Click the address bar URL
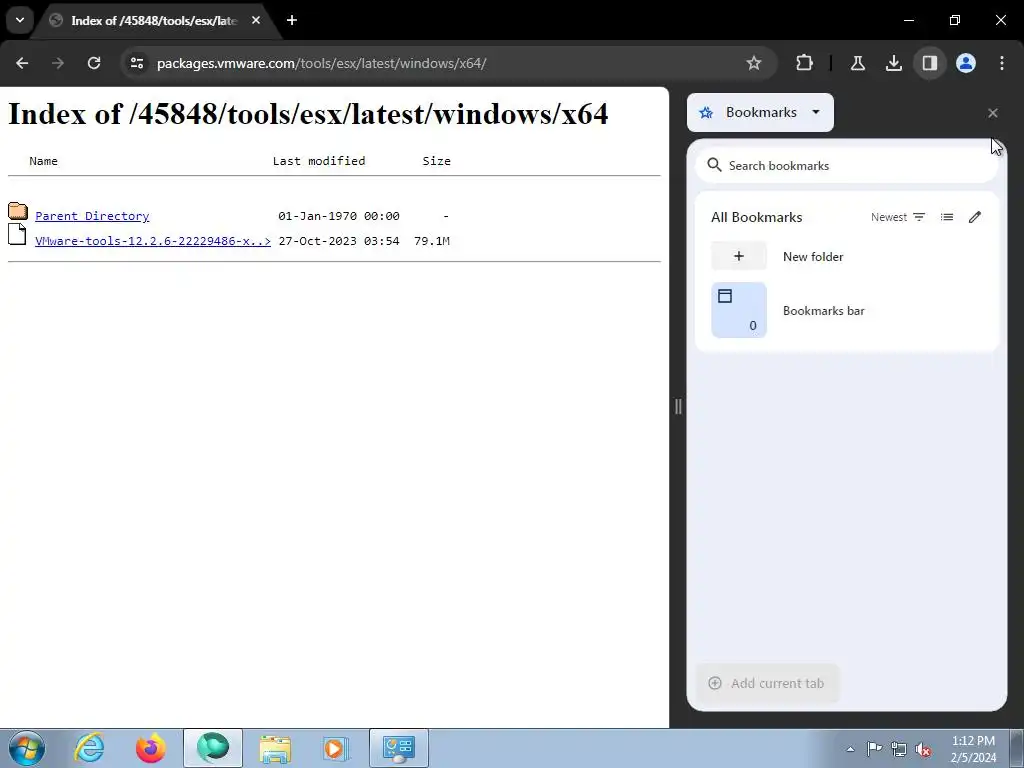Image resolution: width=1024 pixels, height=768 pixels. coord(321,63)
